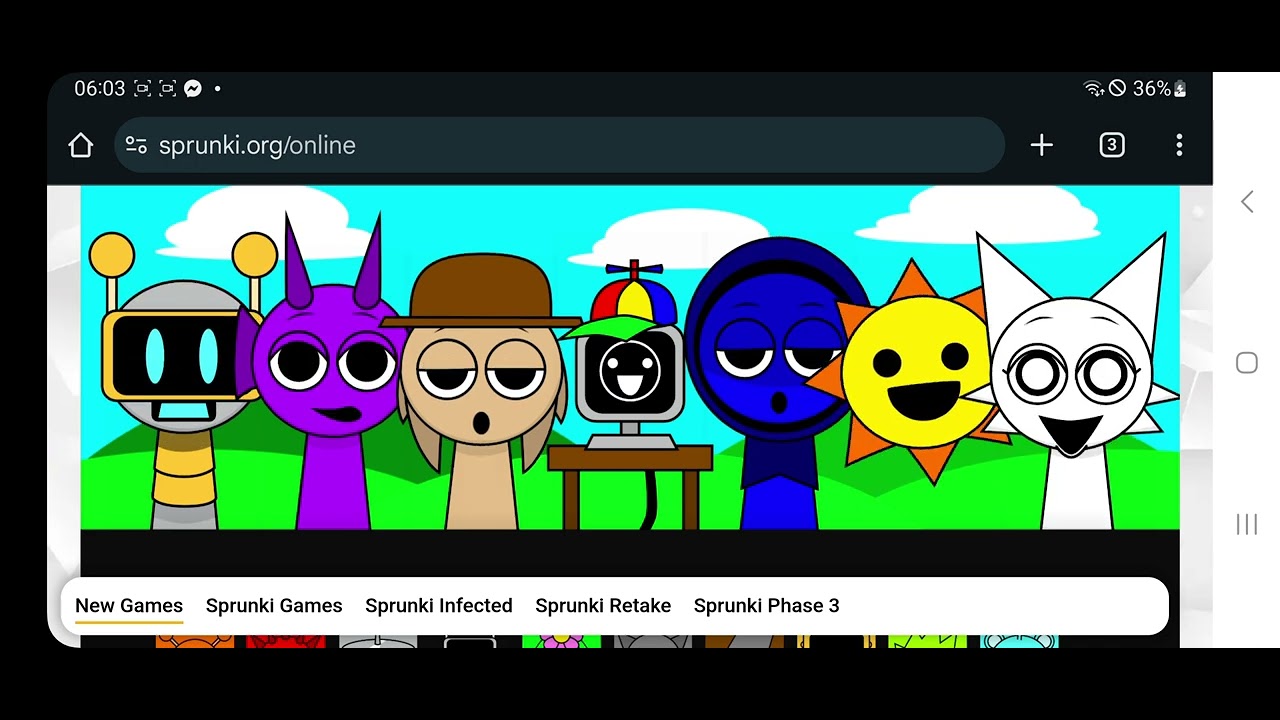Tap the battery 36% status indicator
Viewport: 1280px width, 720px height.
[1160, 88]
